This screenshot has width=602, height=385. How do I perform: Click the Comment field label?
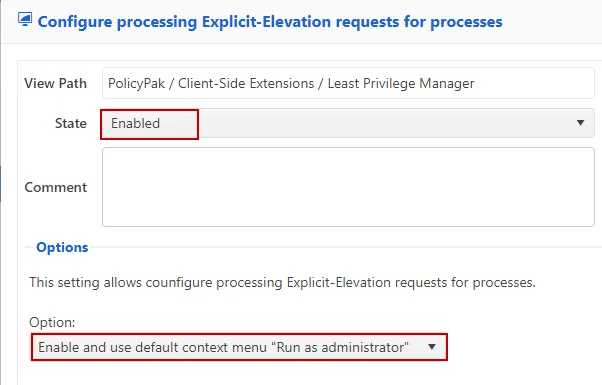[x=56, y=187]
